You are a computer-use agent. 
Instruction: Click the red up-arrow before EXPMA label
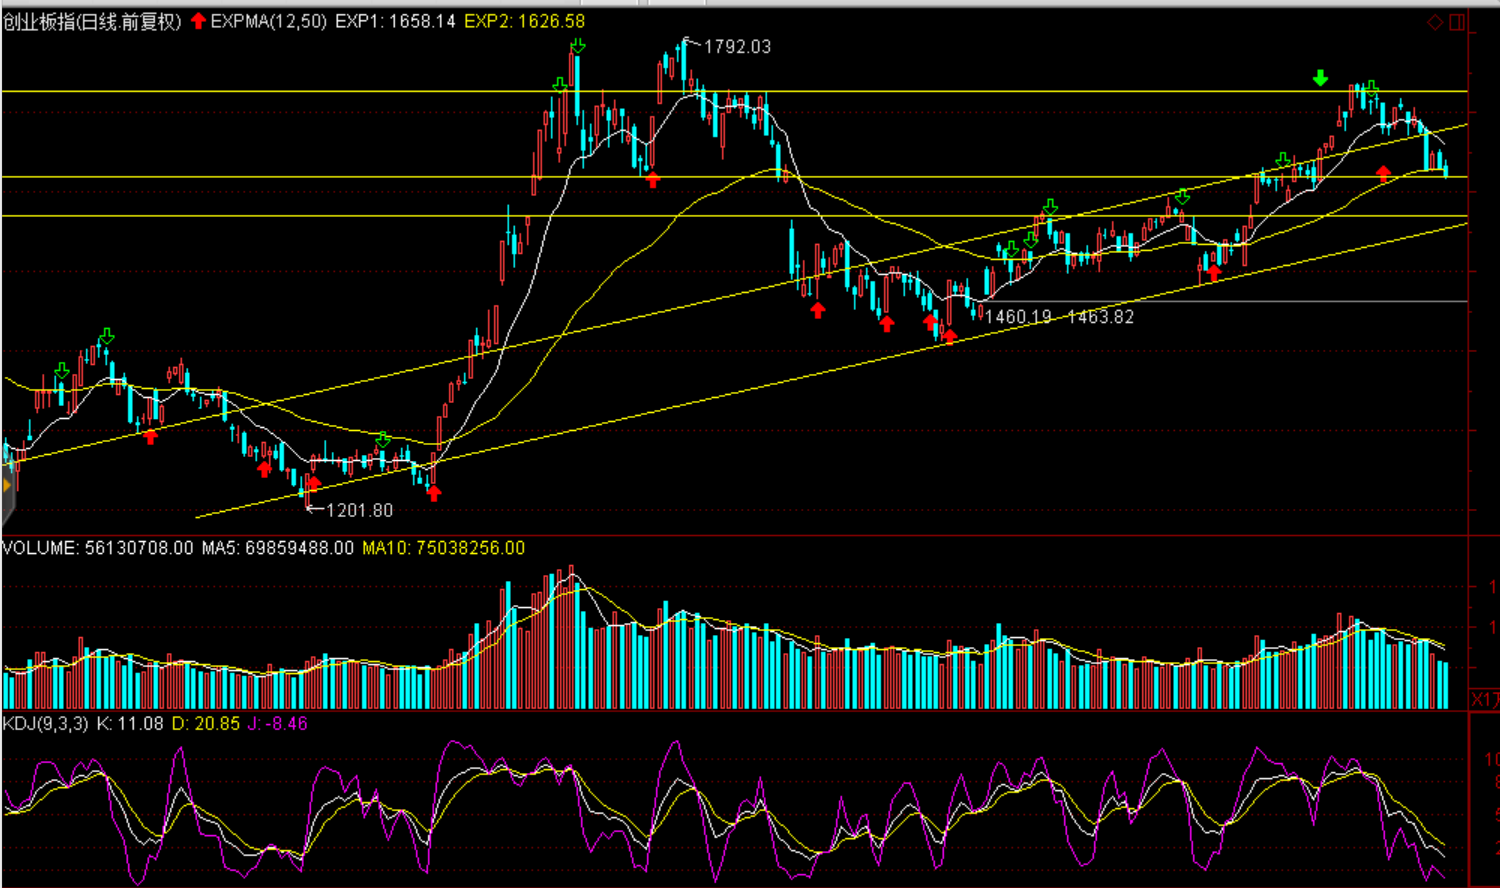point(198,21)
